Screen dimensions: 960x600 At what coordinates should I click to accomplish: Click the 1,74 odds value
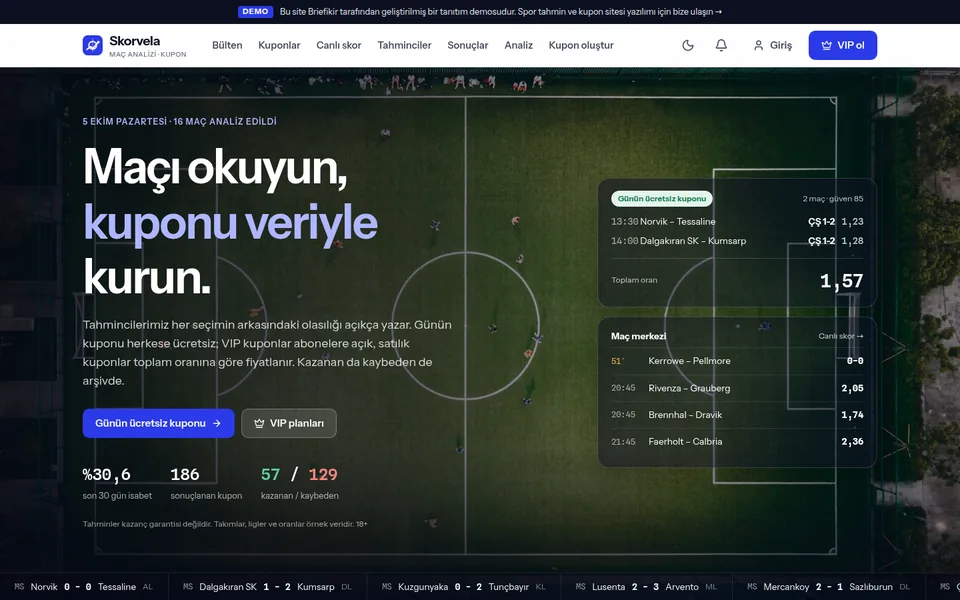[x=852, y=415]
